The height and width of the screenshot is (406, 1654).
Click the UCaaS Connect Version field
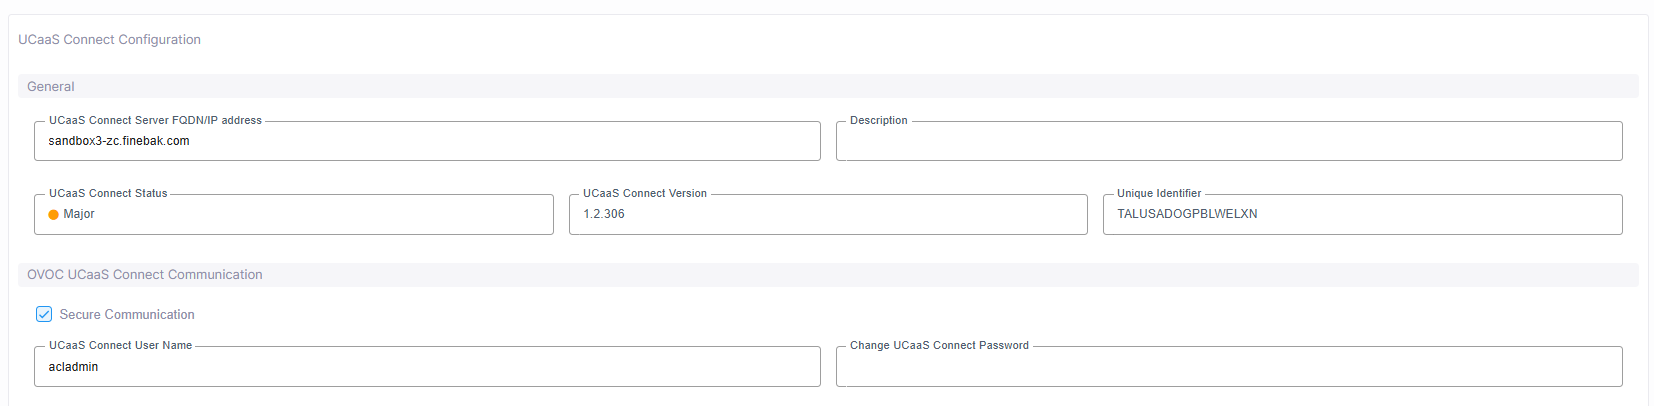coord(828,214)
